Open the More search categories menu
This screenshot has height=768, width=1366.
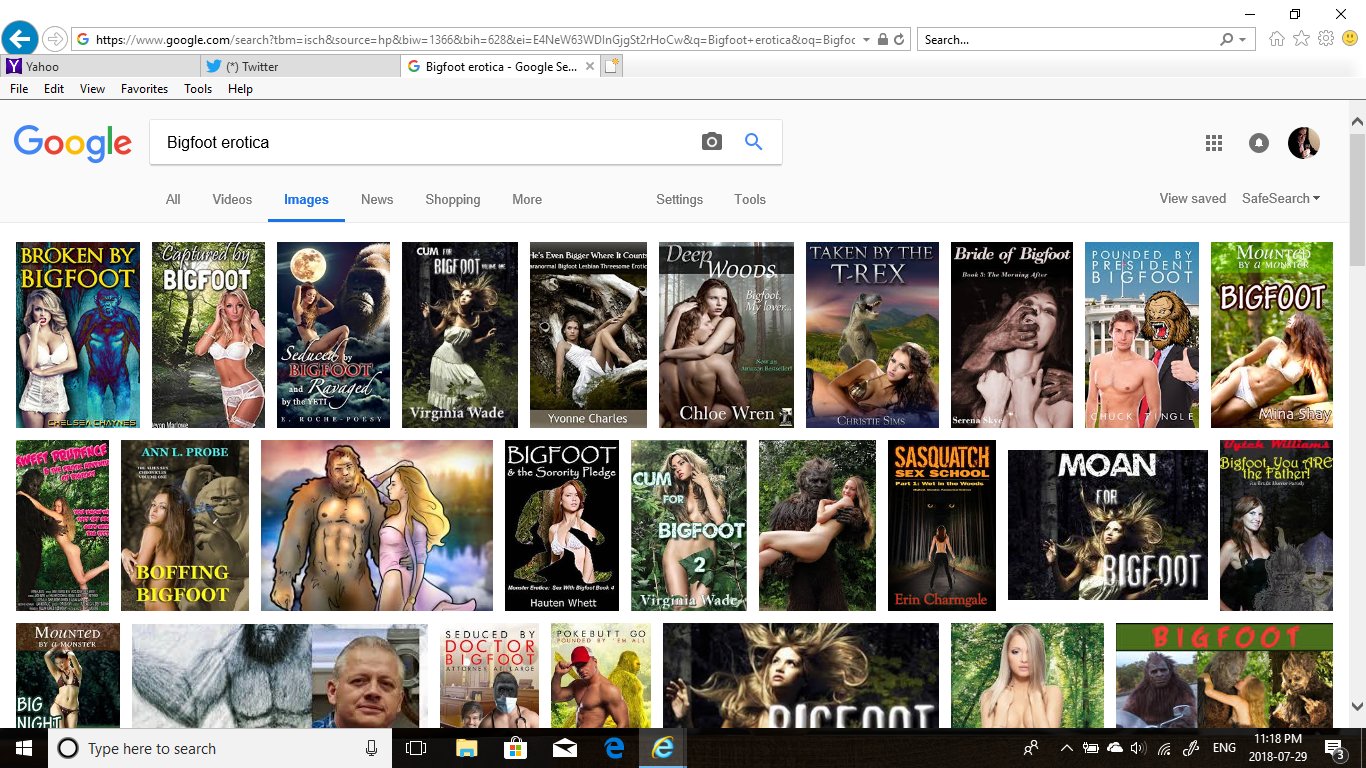(527, 200)
